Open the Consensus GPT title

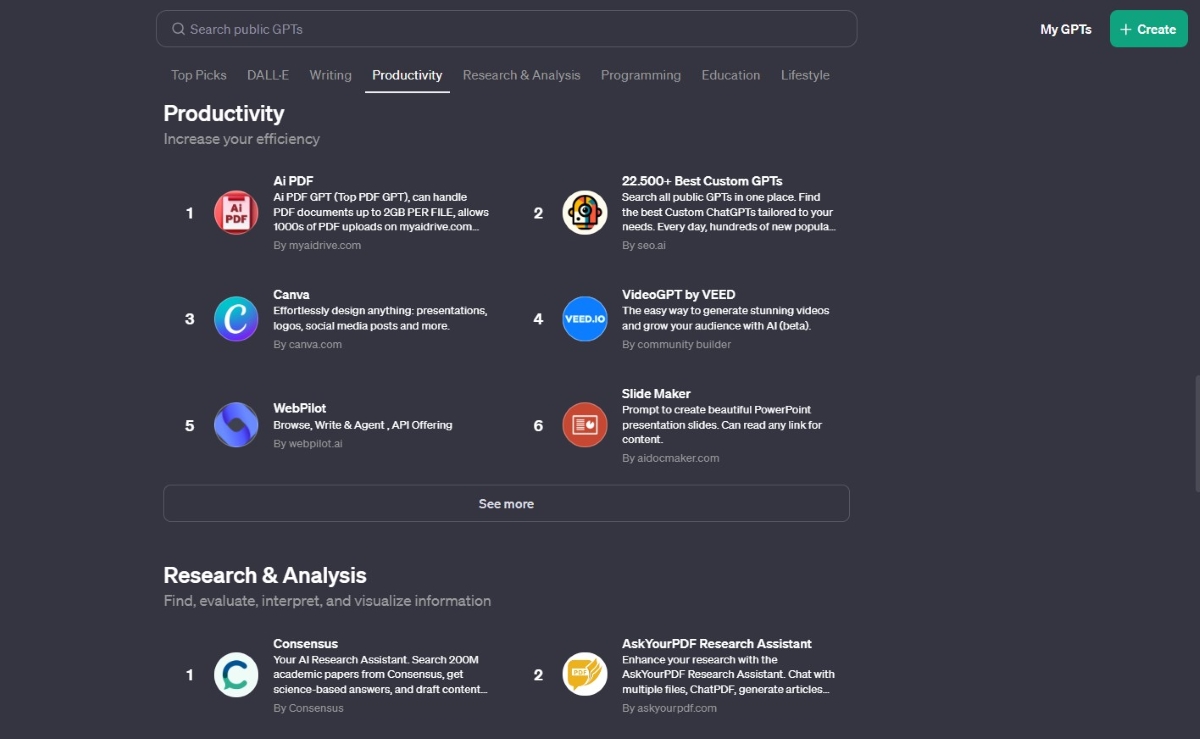pos(306,644)
